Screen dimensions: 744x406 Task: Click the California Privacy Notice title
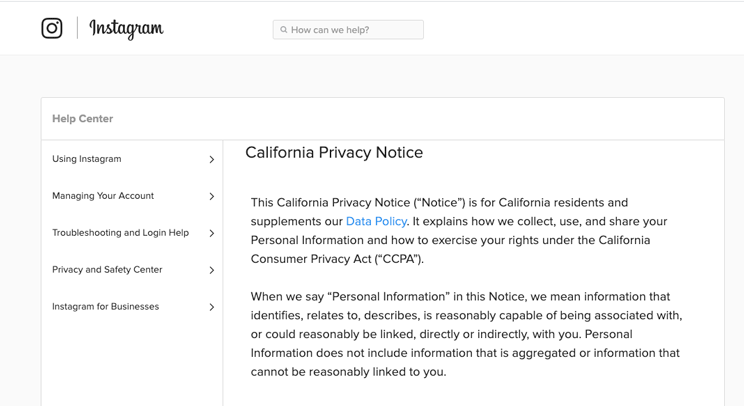coord(334,152)
